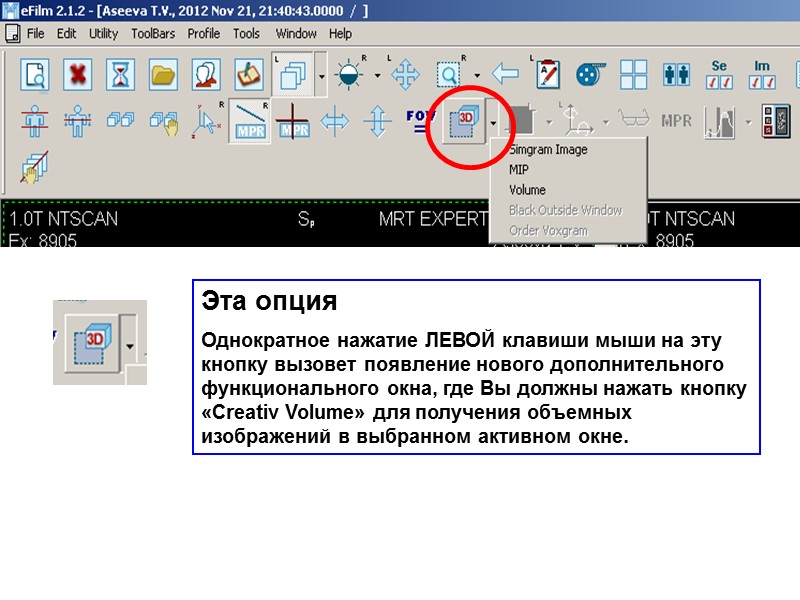Image resolution: width=800 pixels, height=600 pixels.
Task: Click the horizontal flip arrows icon
Action: pyautogui.click(x=335, y=121)
